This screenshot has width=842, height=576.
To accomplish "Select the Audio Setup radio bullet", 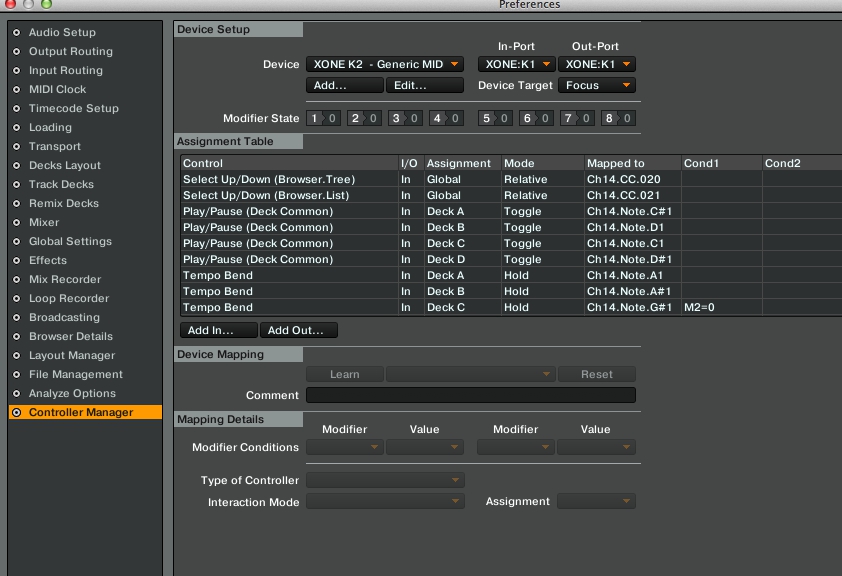I will click(16, 33).
